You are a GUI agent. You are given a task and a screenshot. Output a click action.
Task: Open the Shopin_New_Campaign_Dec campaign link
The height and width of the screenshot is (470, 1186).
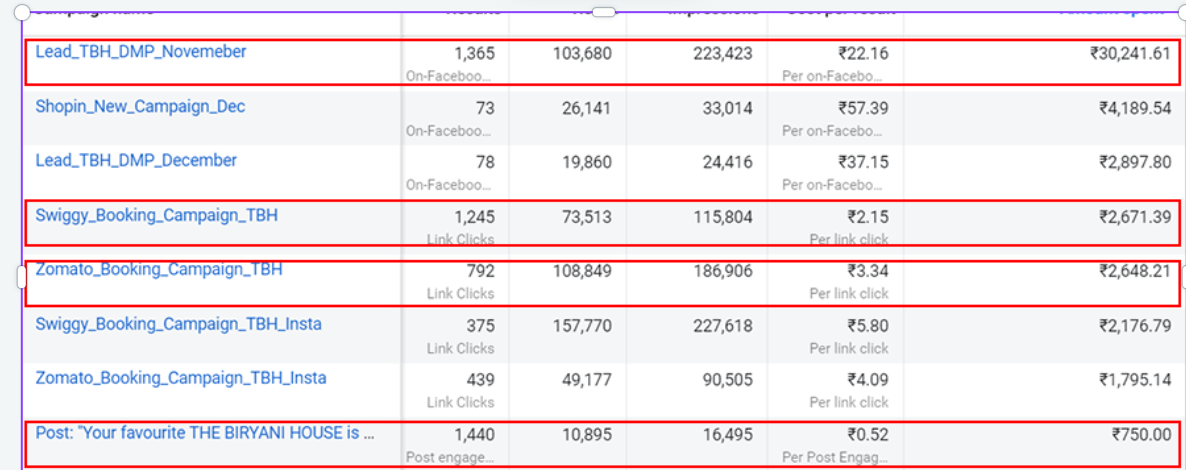(140, 107)
